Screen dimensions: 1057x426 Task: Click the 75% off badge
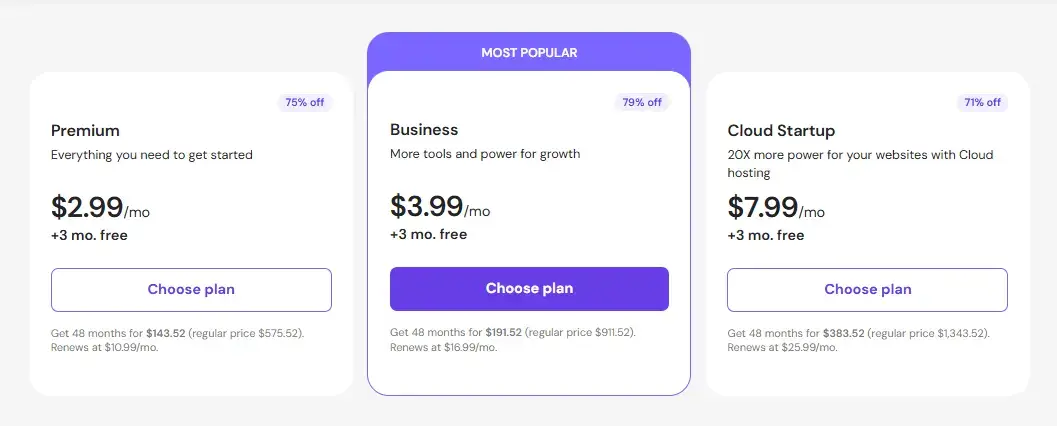[305, 102]
